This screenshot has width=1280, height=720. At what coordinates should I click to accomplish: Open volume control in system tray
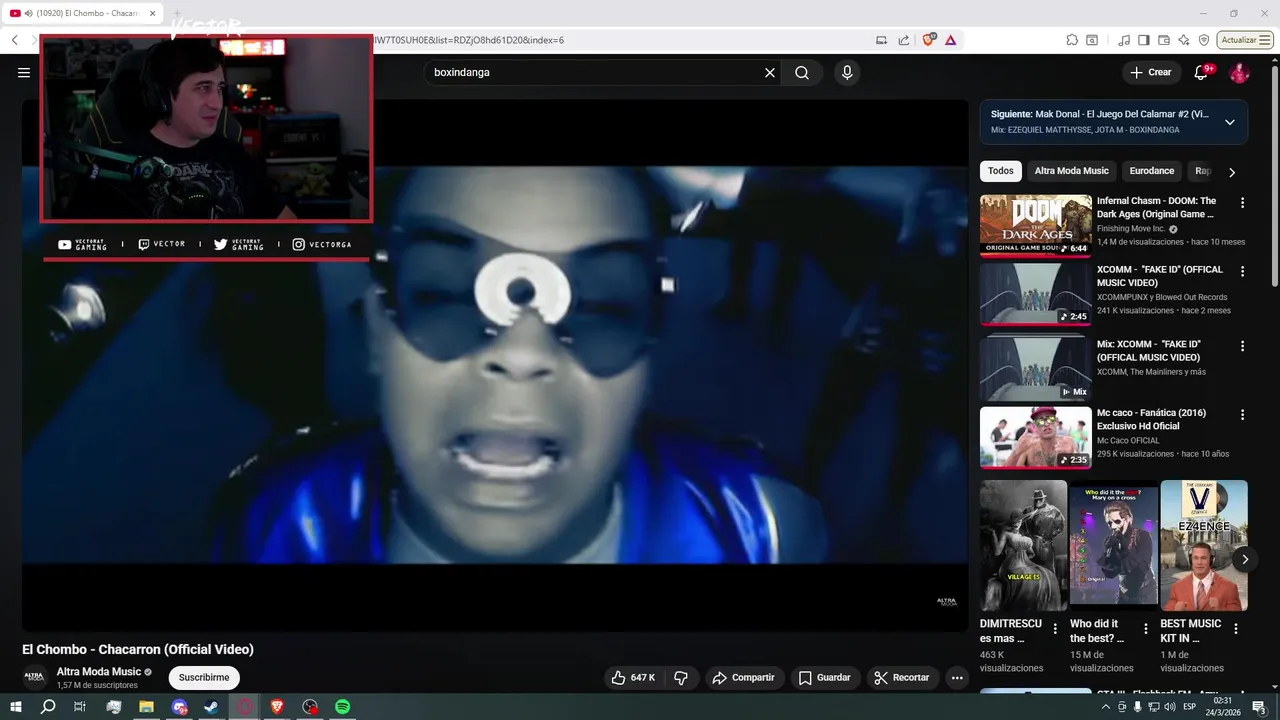pos(1170,707)
